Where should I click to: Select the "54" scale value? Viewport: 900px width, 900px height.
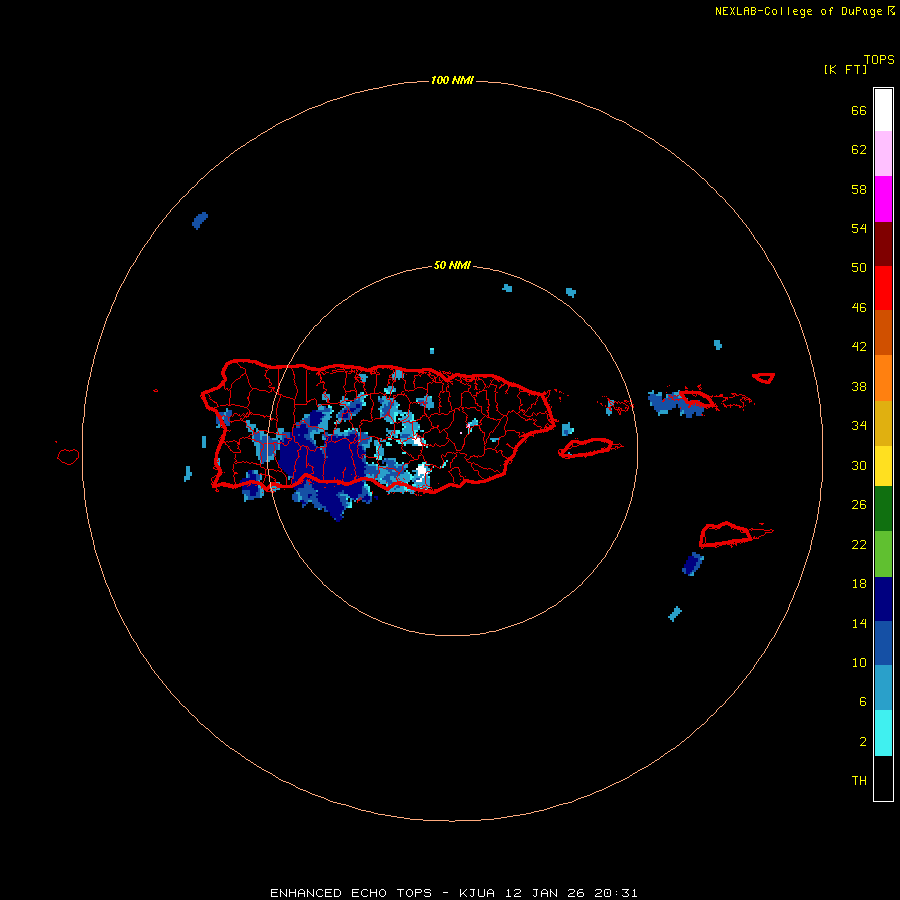[x=859, y=228]
